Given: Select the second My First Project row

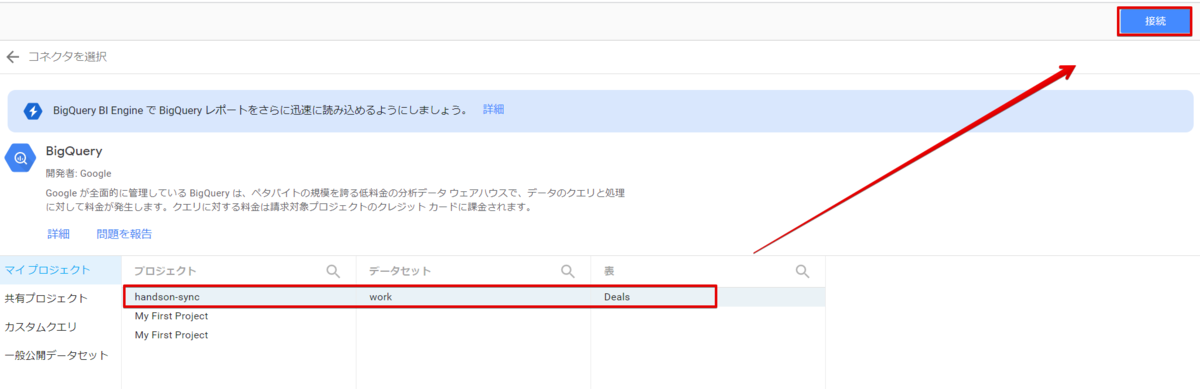Looking at the screenshot, I should pyautogui.click(x=239, y=335).
